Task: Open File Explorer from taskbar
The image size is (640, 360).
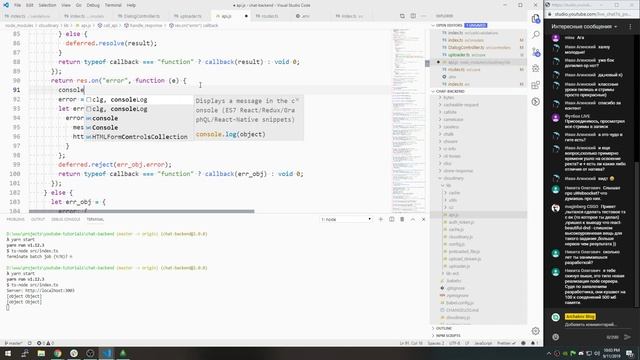Action: coord(41,353)
